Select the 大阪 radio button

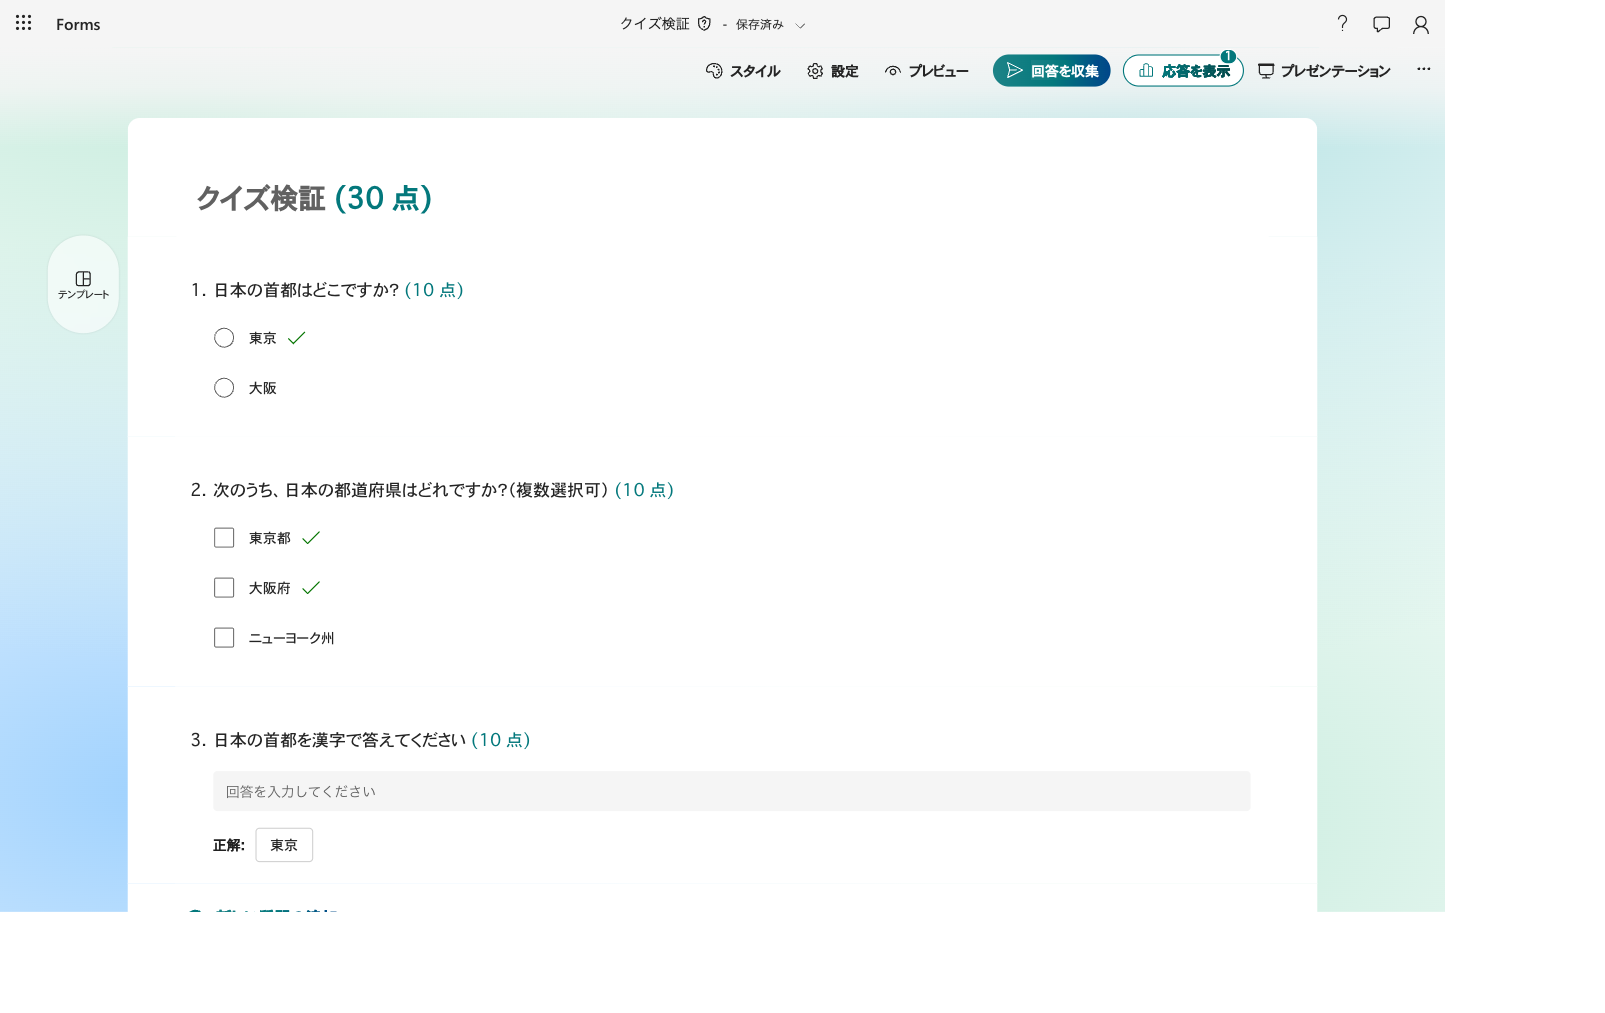coord(224,388)
